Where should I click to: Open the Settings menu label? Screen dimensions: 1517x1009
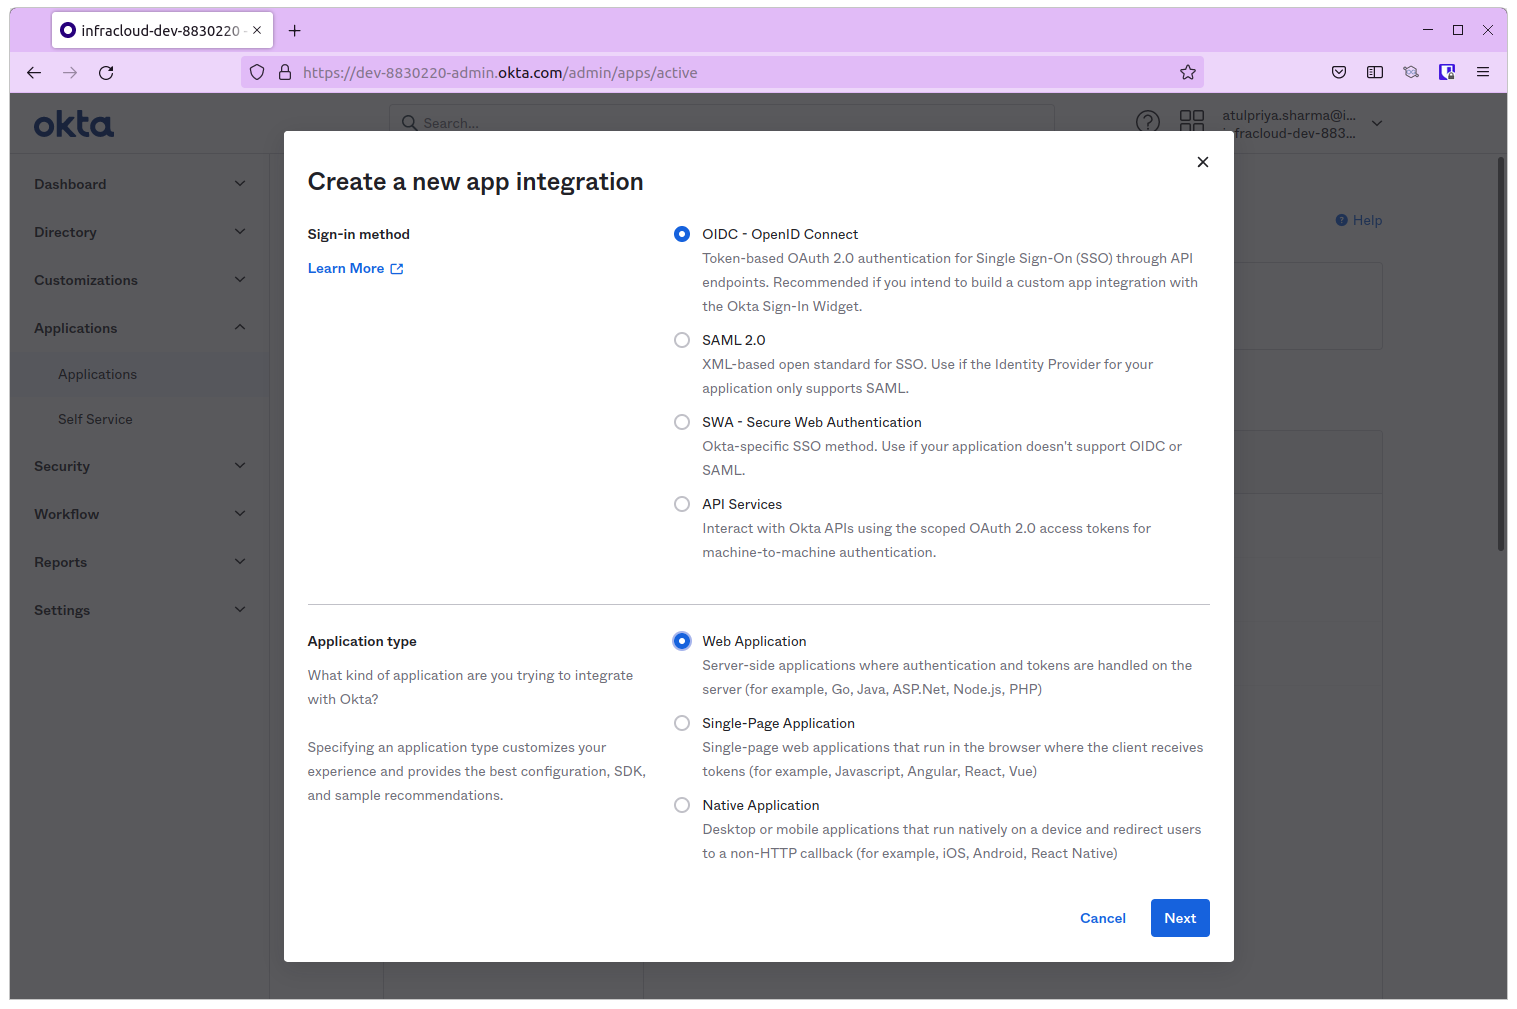click(x=62, y=610)
